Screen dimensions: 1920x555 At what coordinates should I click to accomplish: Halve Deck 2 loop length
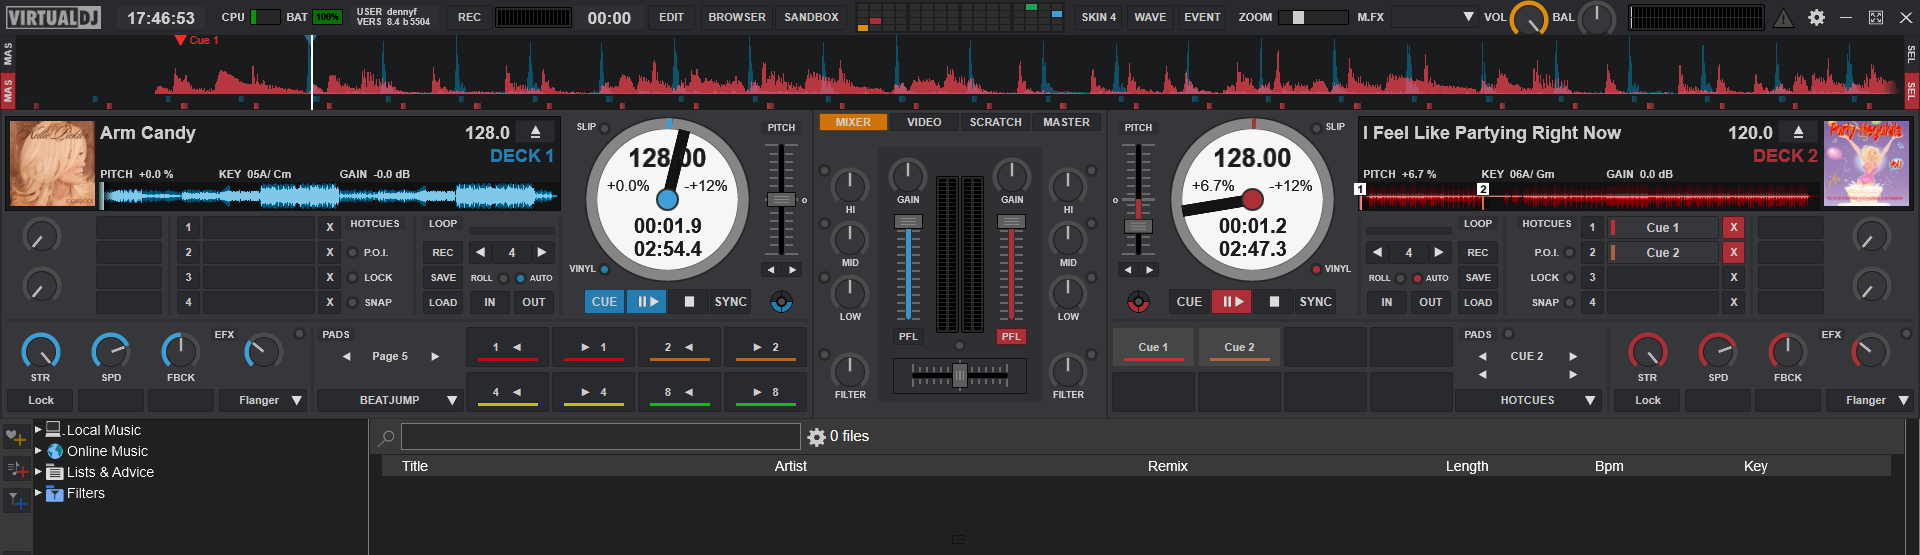click(1377, 252)
